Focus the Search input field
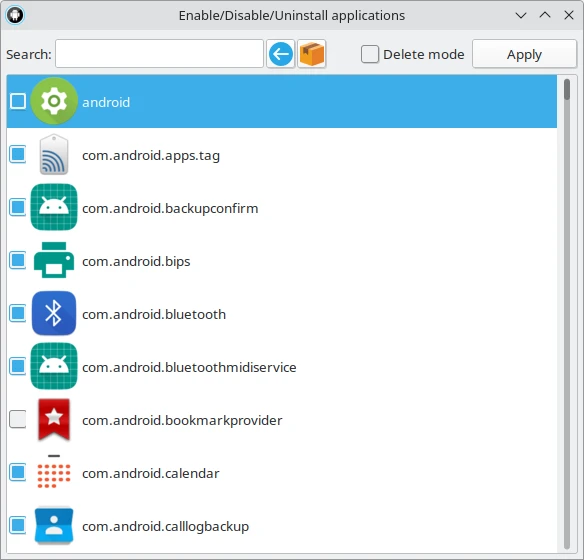Viewport: 584px width, 560px height. pos(159,54)
